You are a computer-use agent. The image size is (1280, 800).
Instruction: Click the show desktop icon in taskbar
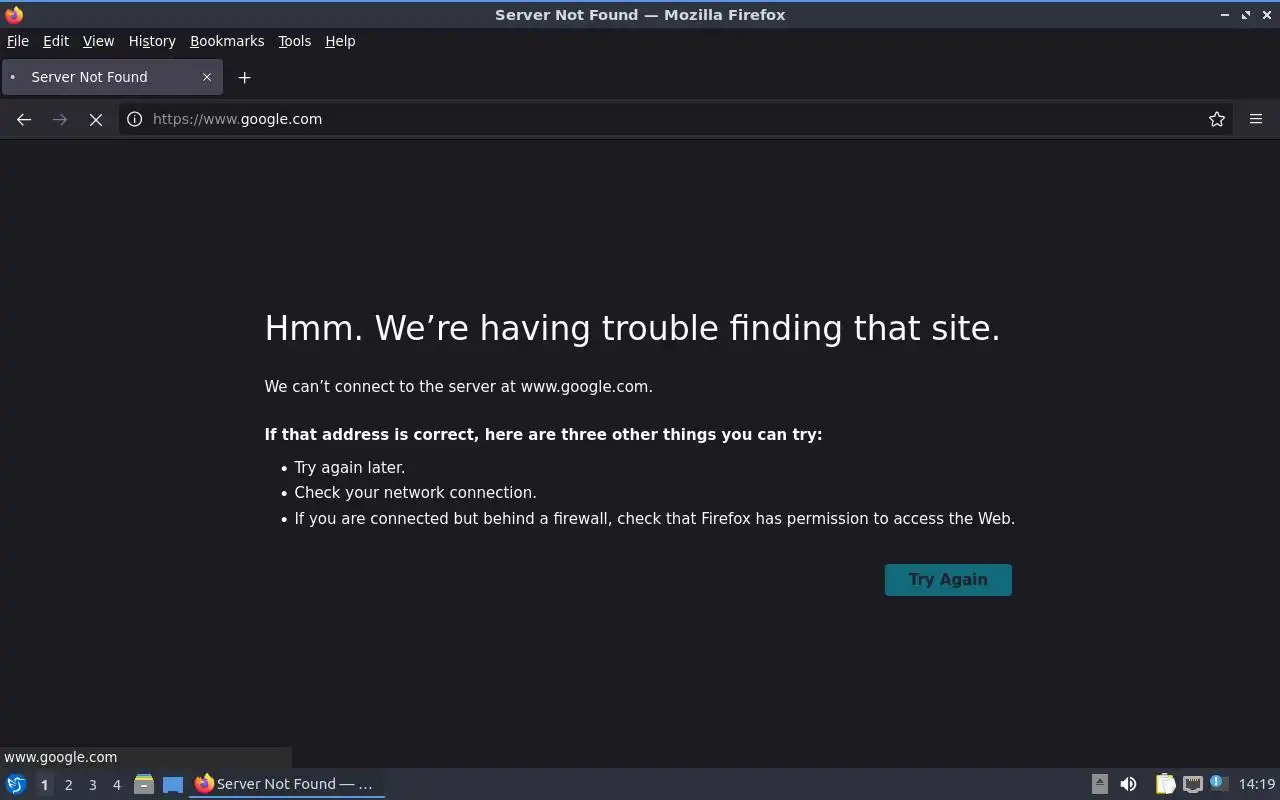[x=173, y=784]
